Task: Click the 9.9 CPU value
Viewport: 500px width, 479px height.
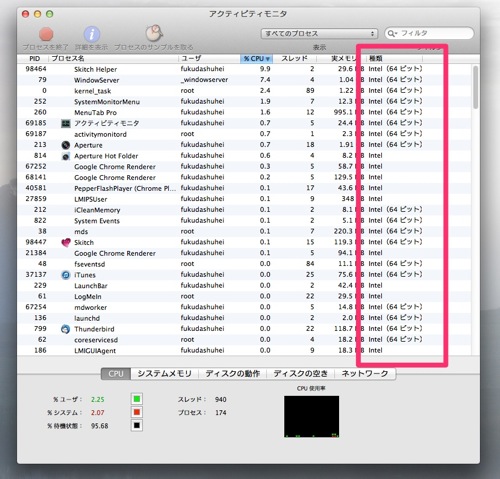Action: coord(265,69)
